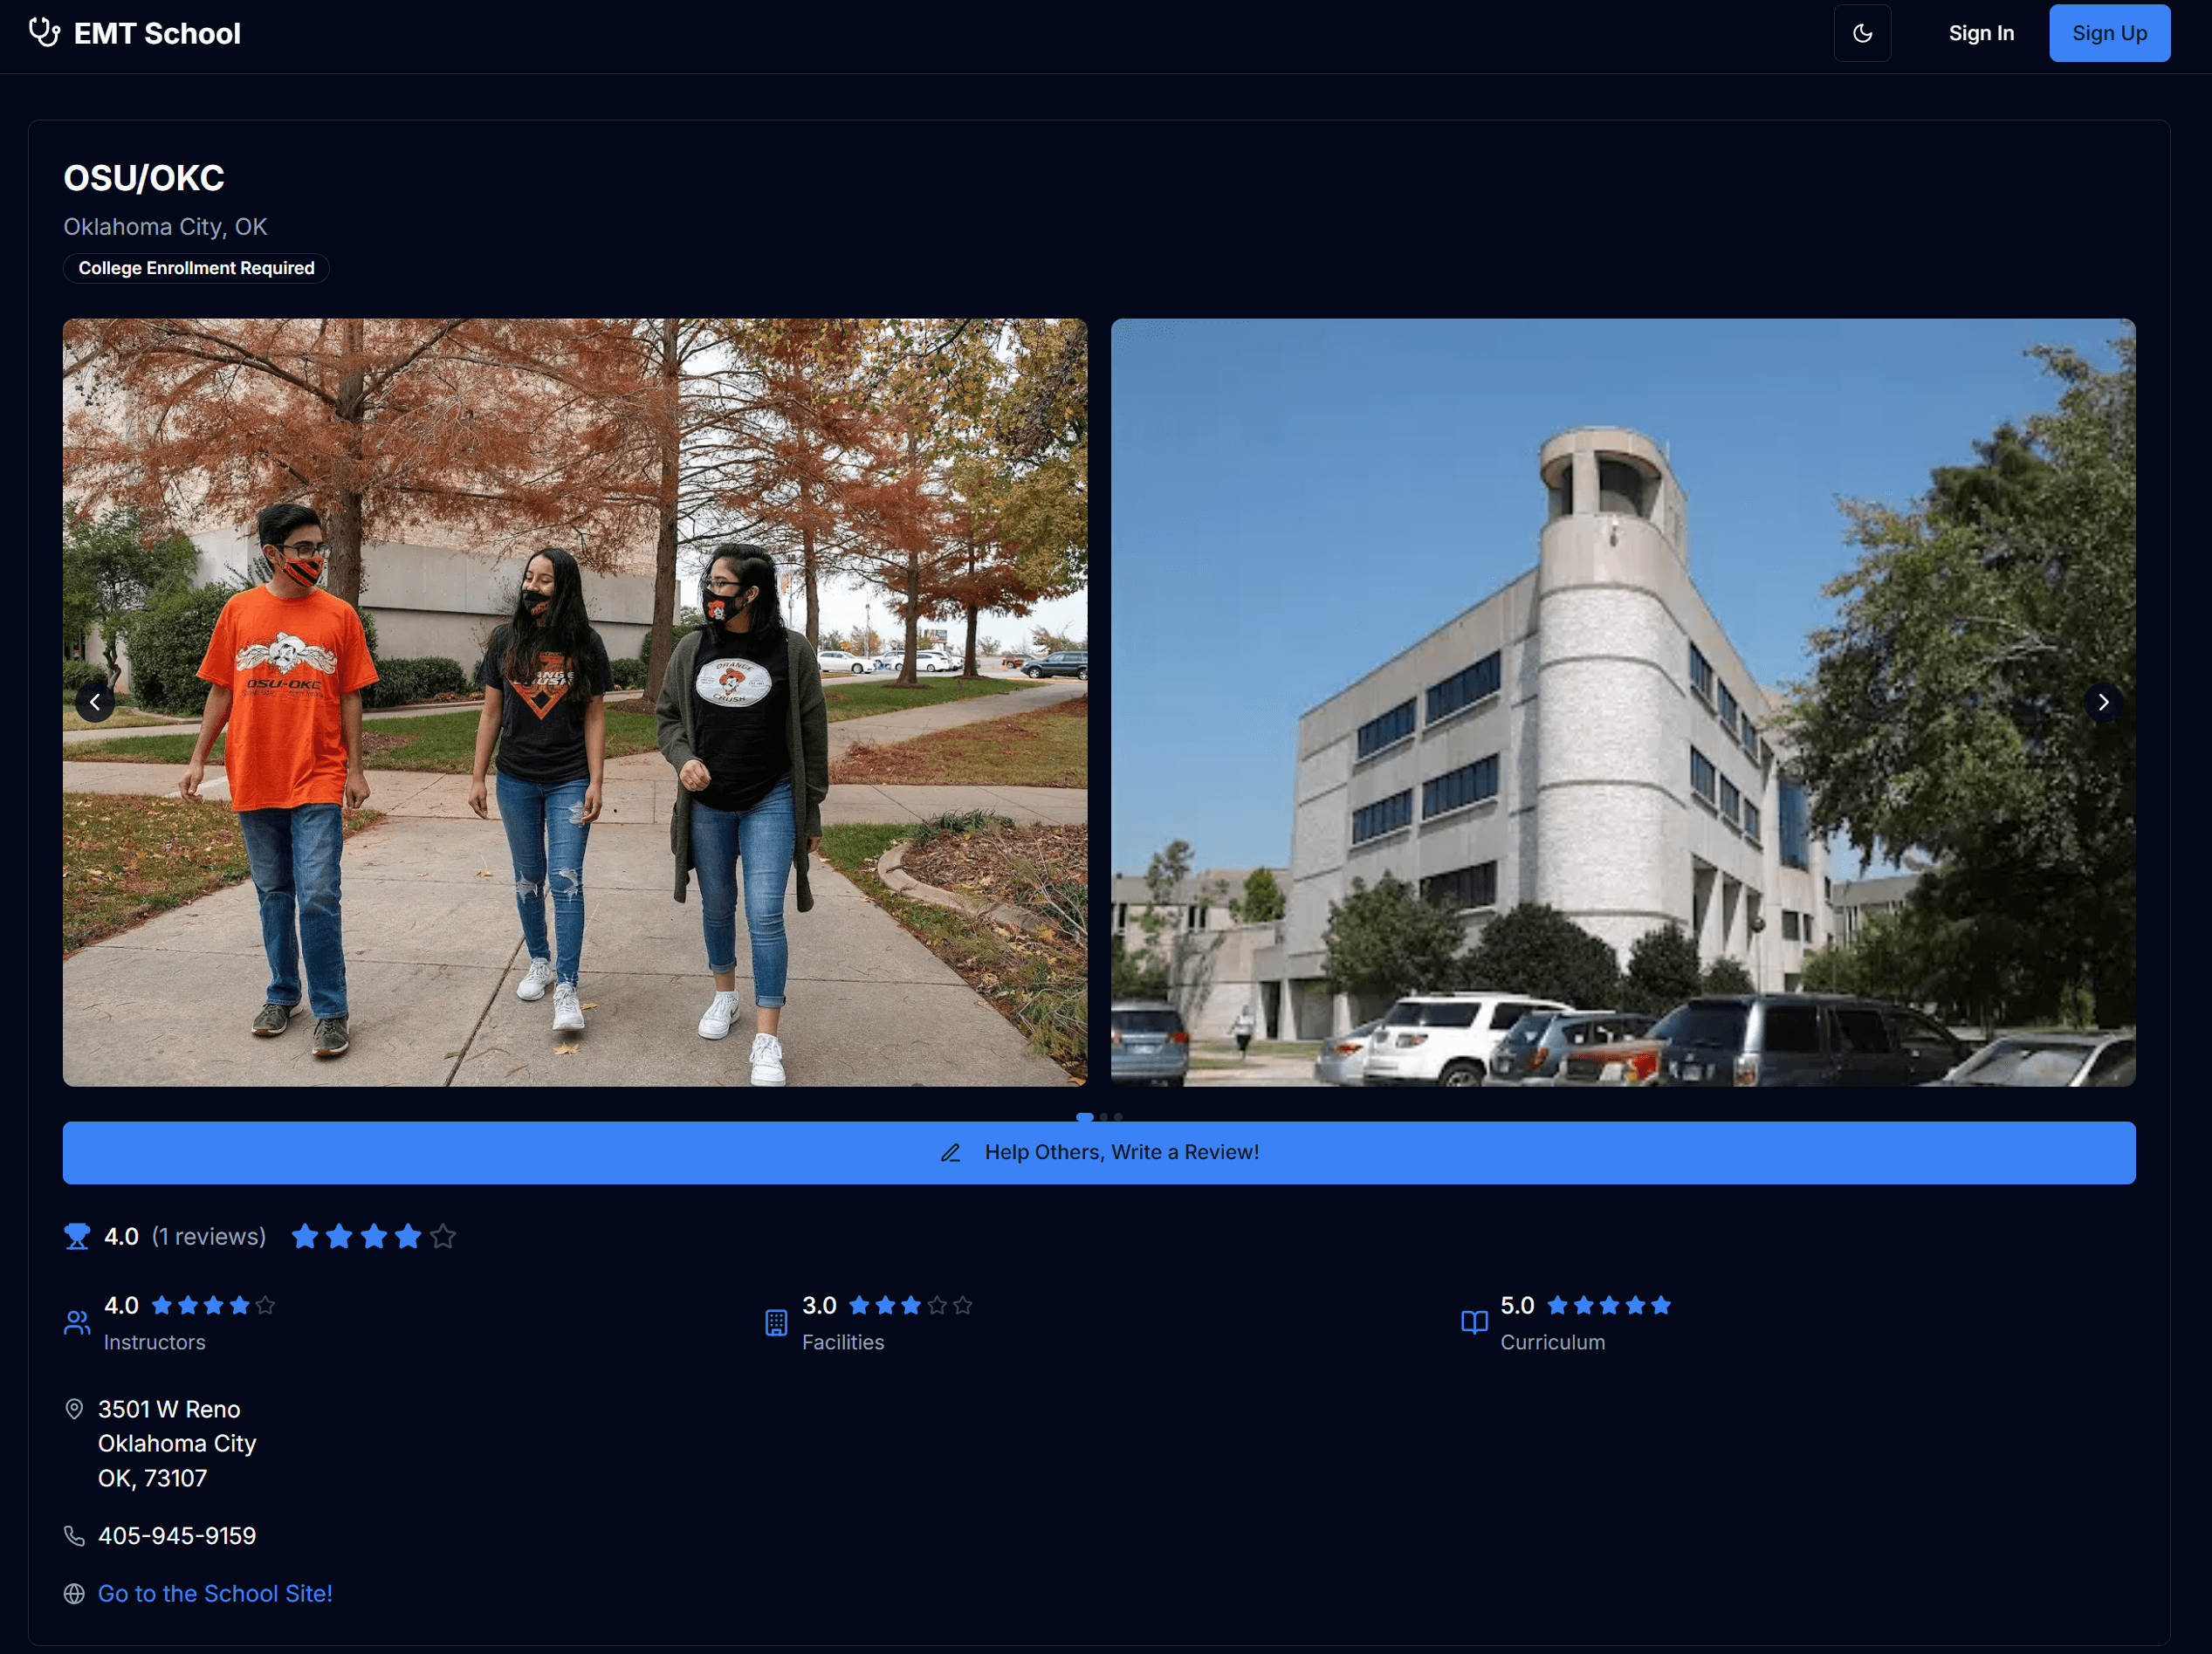Viewport: 2212px width, 1654px height.
Task: Click the building icon beside Facilities rating
Action: (777, 1322)
